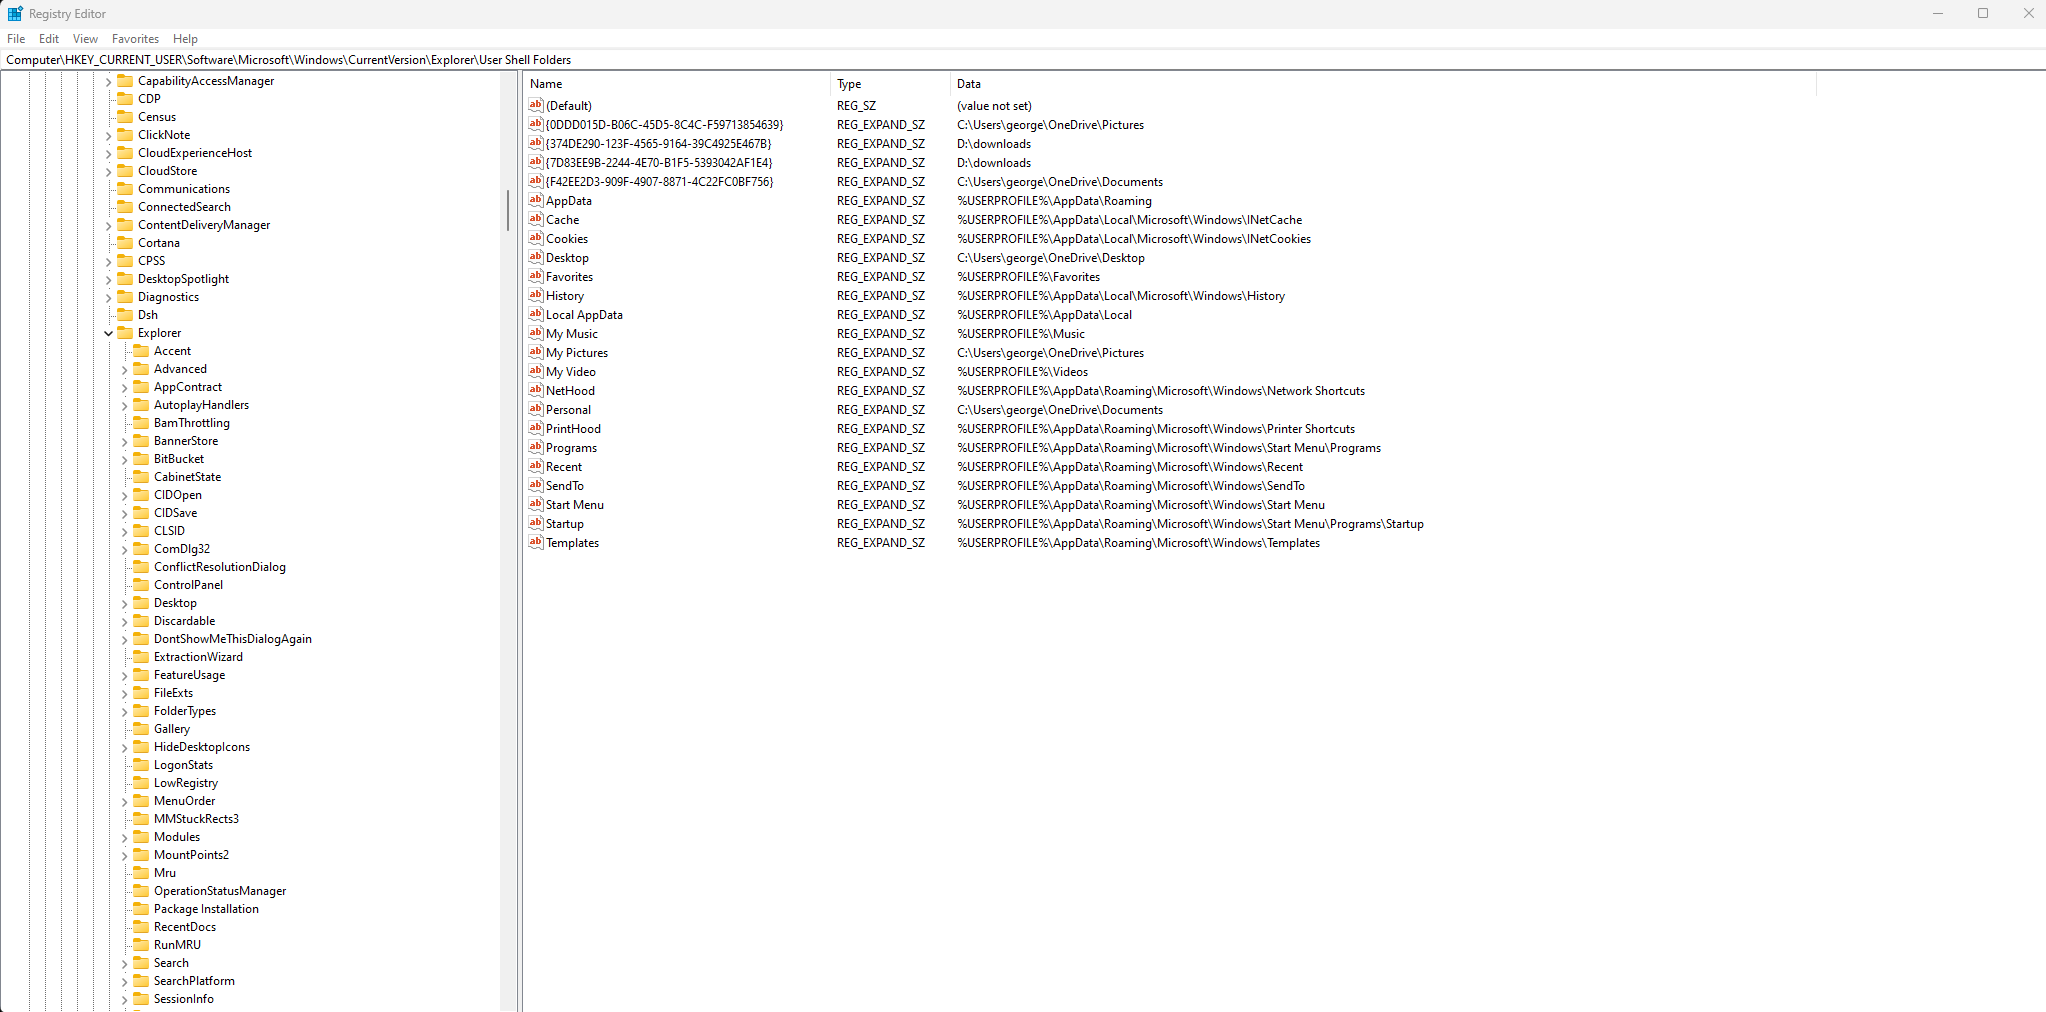Expand the CloudStore key

[109, 172]
